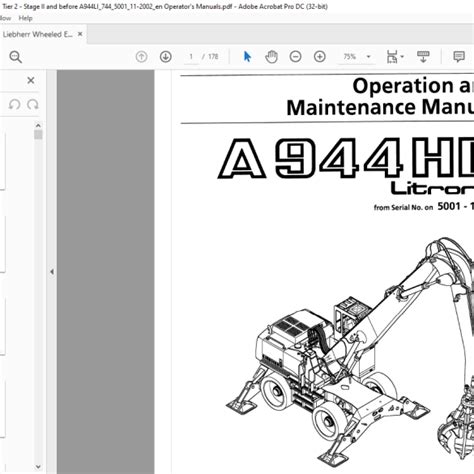This screenshot has width=474, height=474.
Task: Select the hand pan tool
Action: click(x=271, y=57)
